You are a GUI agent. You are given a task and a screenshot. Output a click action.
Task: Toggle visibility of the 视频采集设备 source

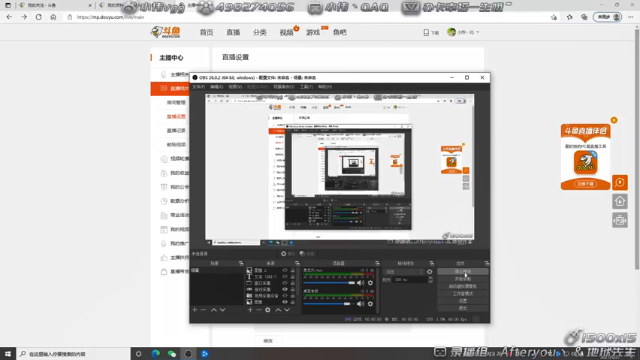(285, 296)
